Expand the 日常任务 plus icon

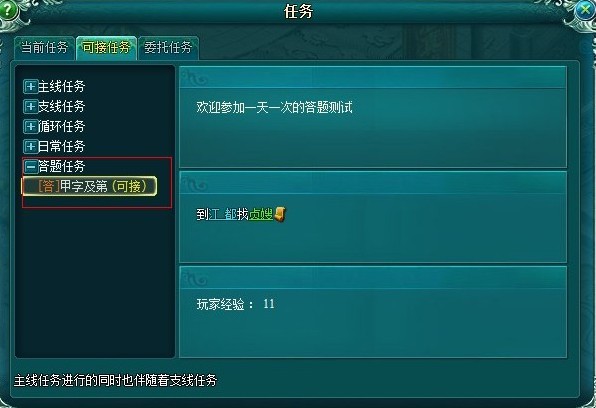30,146
